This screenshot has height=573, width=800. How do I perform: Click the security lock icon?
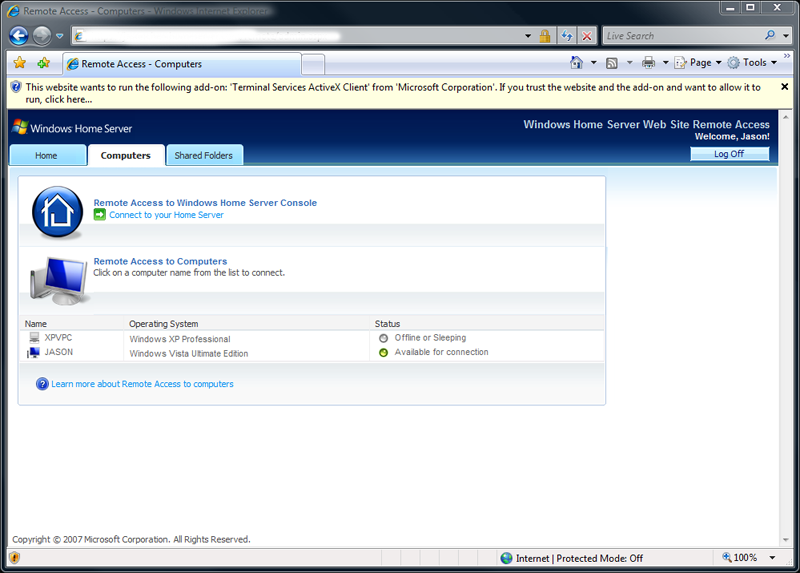coord(545,36)
